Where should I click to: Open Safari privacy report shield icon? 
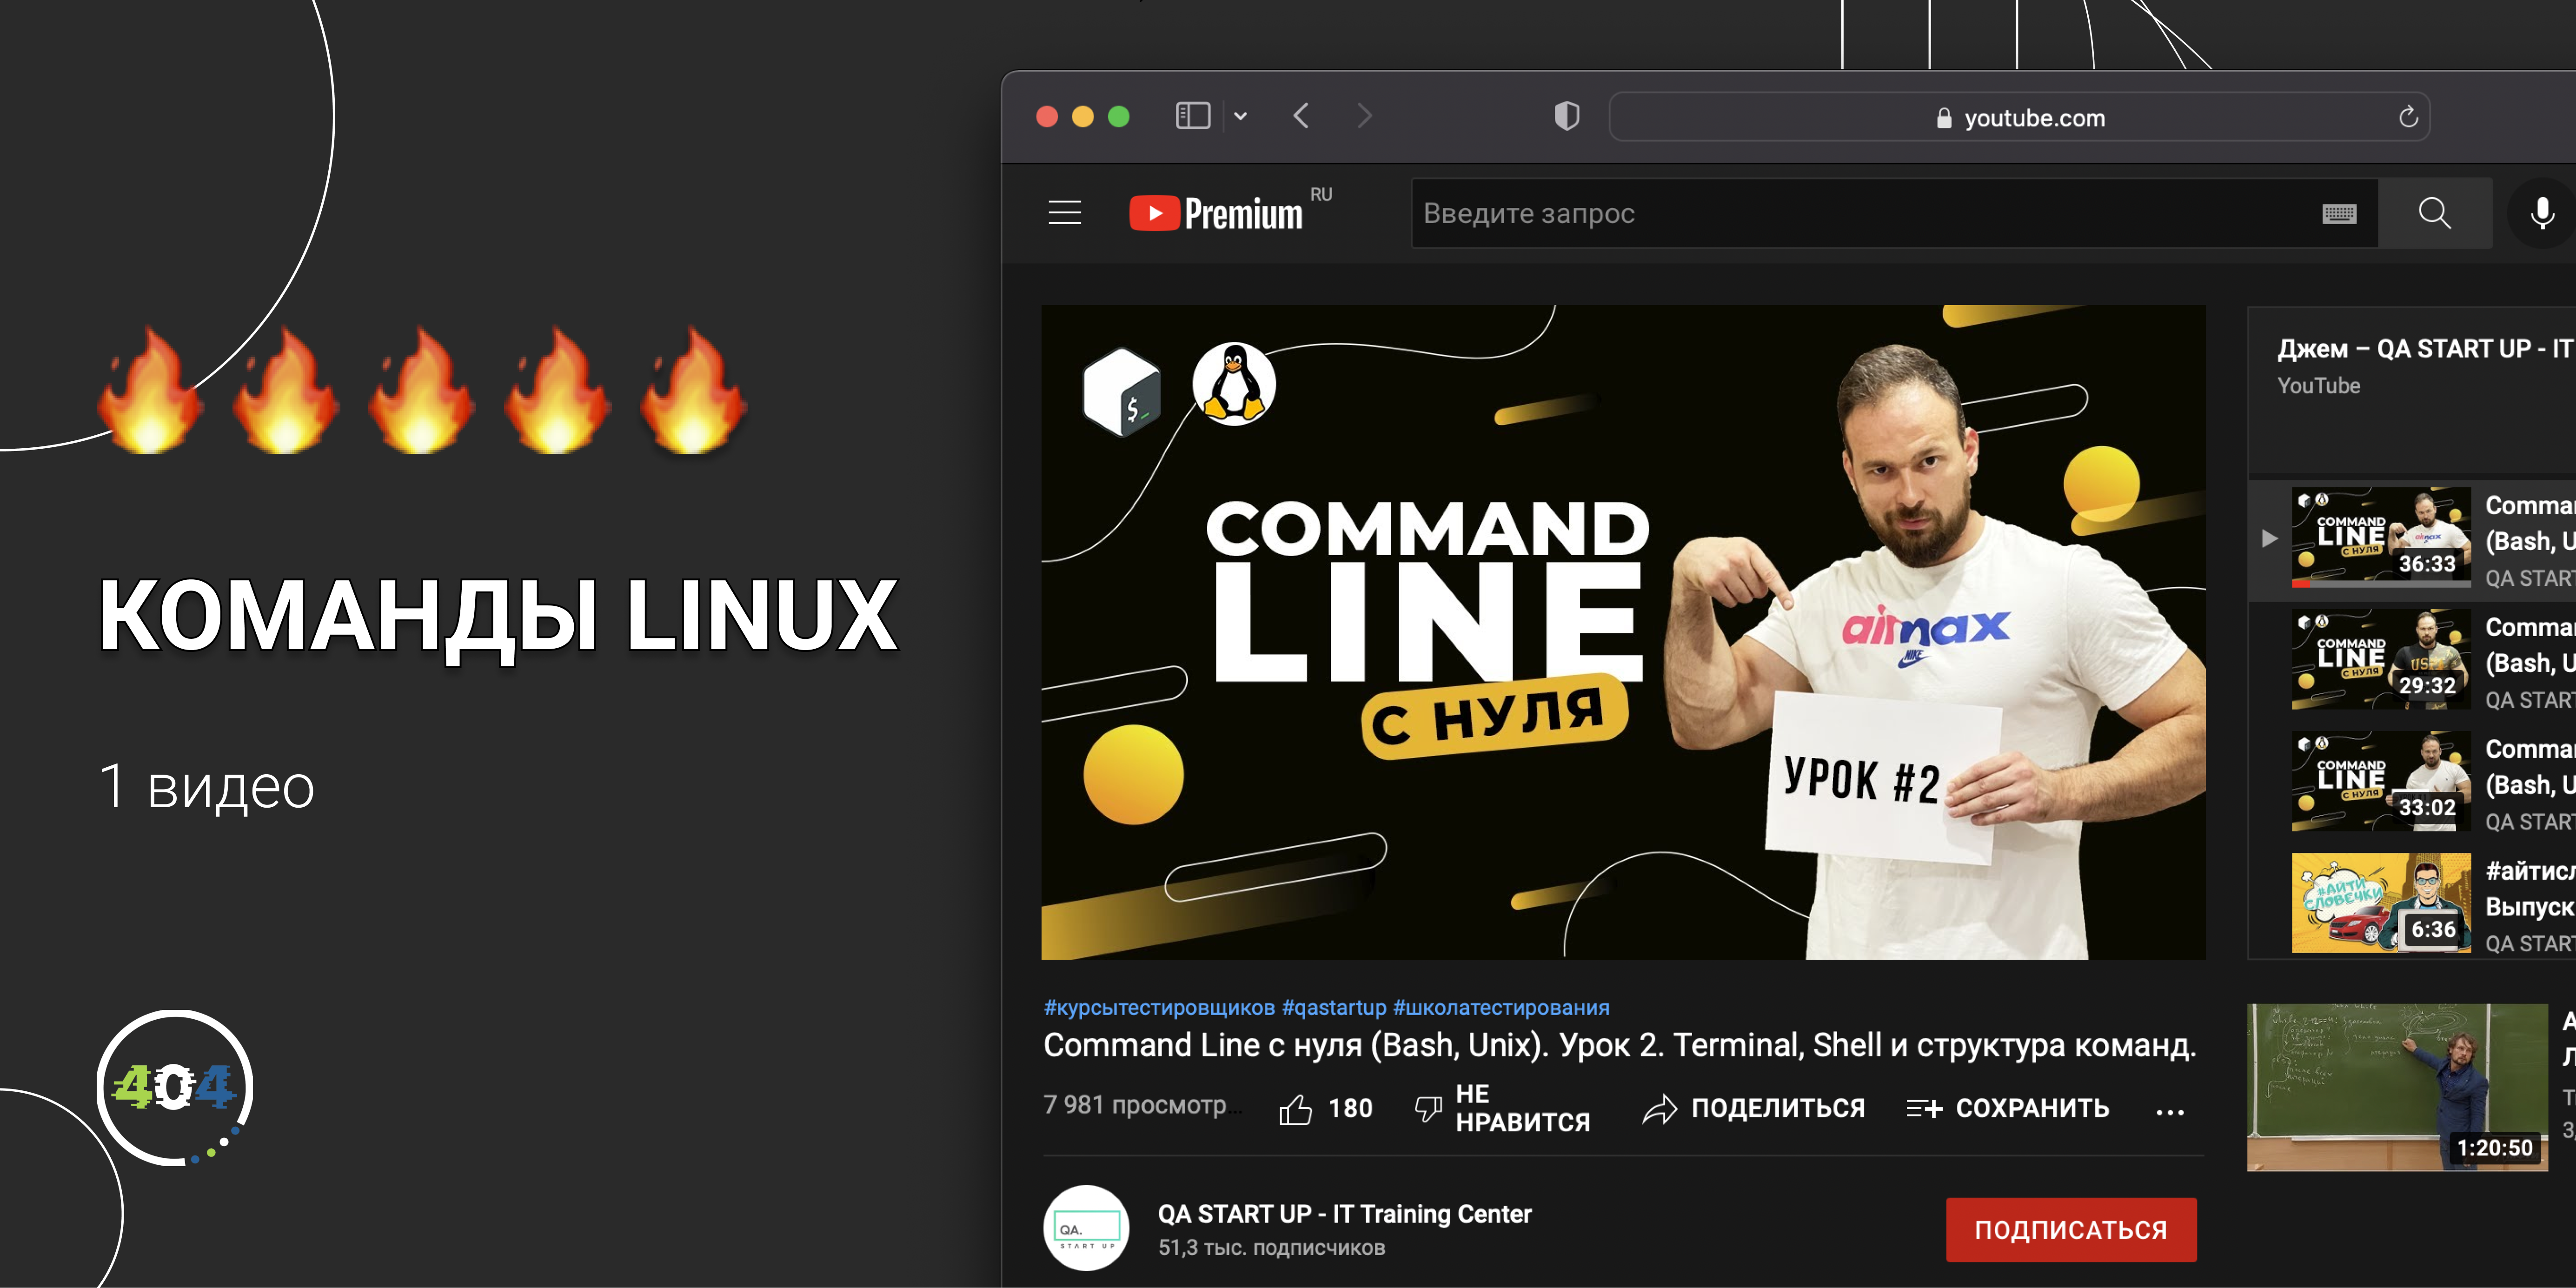(1567, 116)
